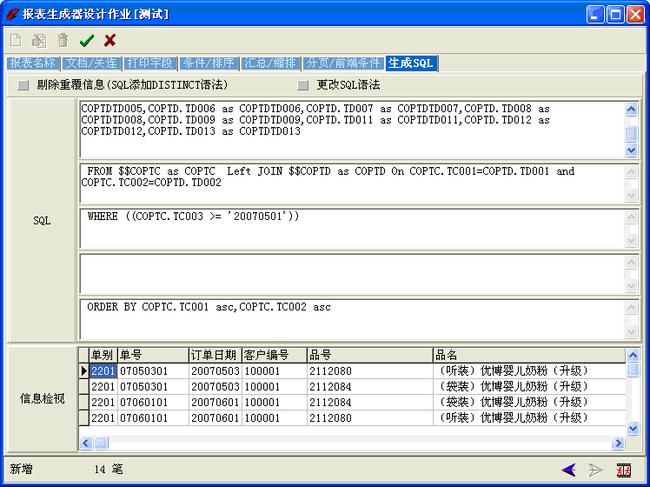
Task: Select the 分页/前端条件 tab
Action: click(x=343, y=63)
